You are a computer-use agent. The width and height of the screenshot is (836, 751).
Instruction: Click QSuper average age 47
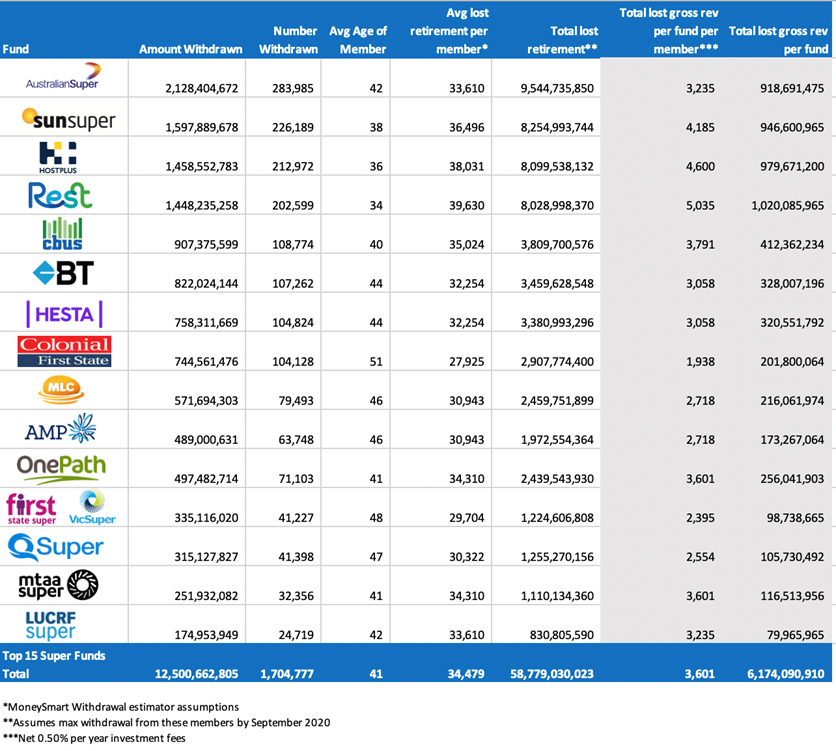coord(376,556)
